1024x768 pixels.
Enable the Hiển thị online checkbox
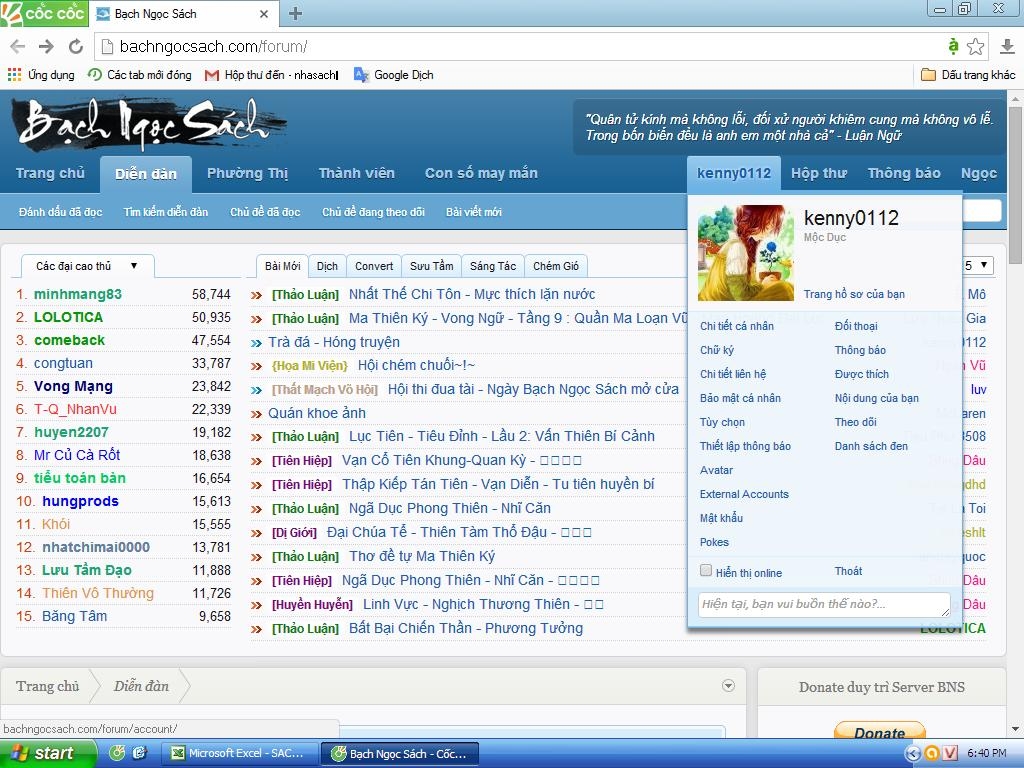pyautogui.click(x=706, y=571)
